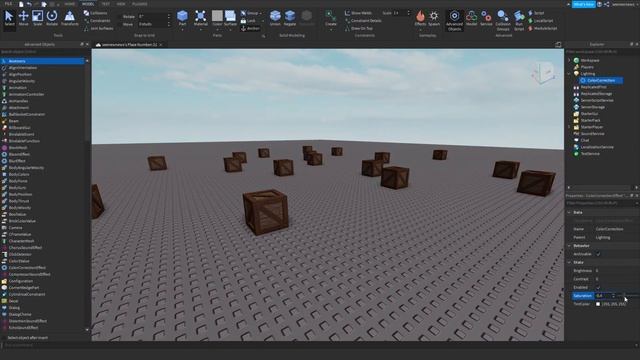Expand the StarterPlayer tree node
The image size is (640, 360).
[x=569, y=127]
